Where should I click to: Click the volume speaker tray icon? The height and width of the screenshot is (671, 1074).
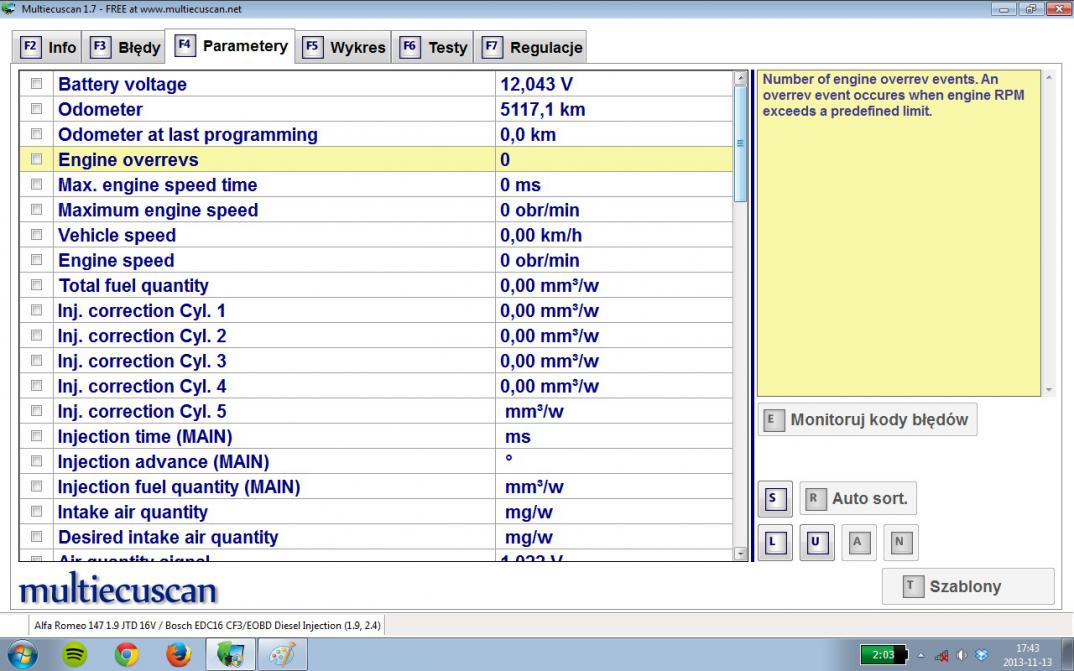962,655
